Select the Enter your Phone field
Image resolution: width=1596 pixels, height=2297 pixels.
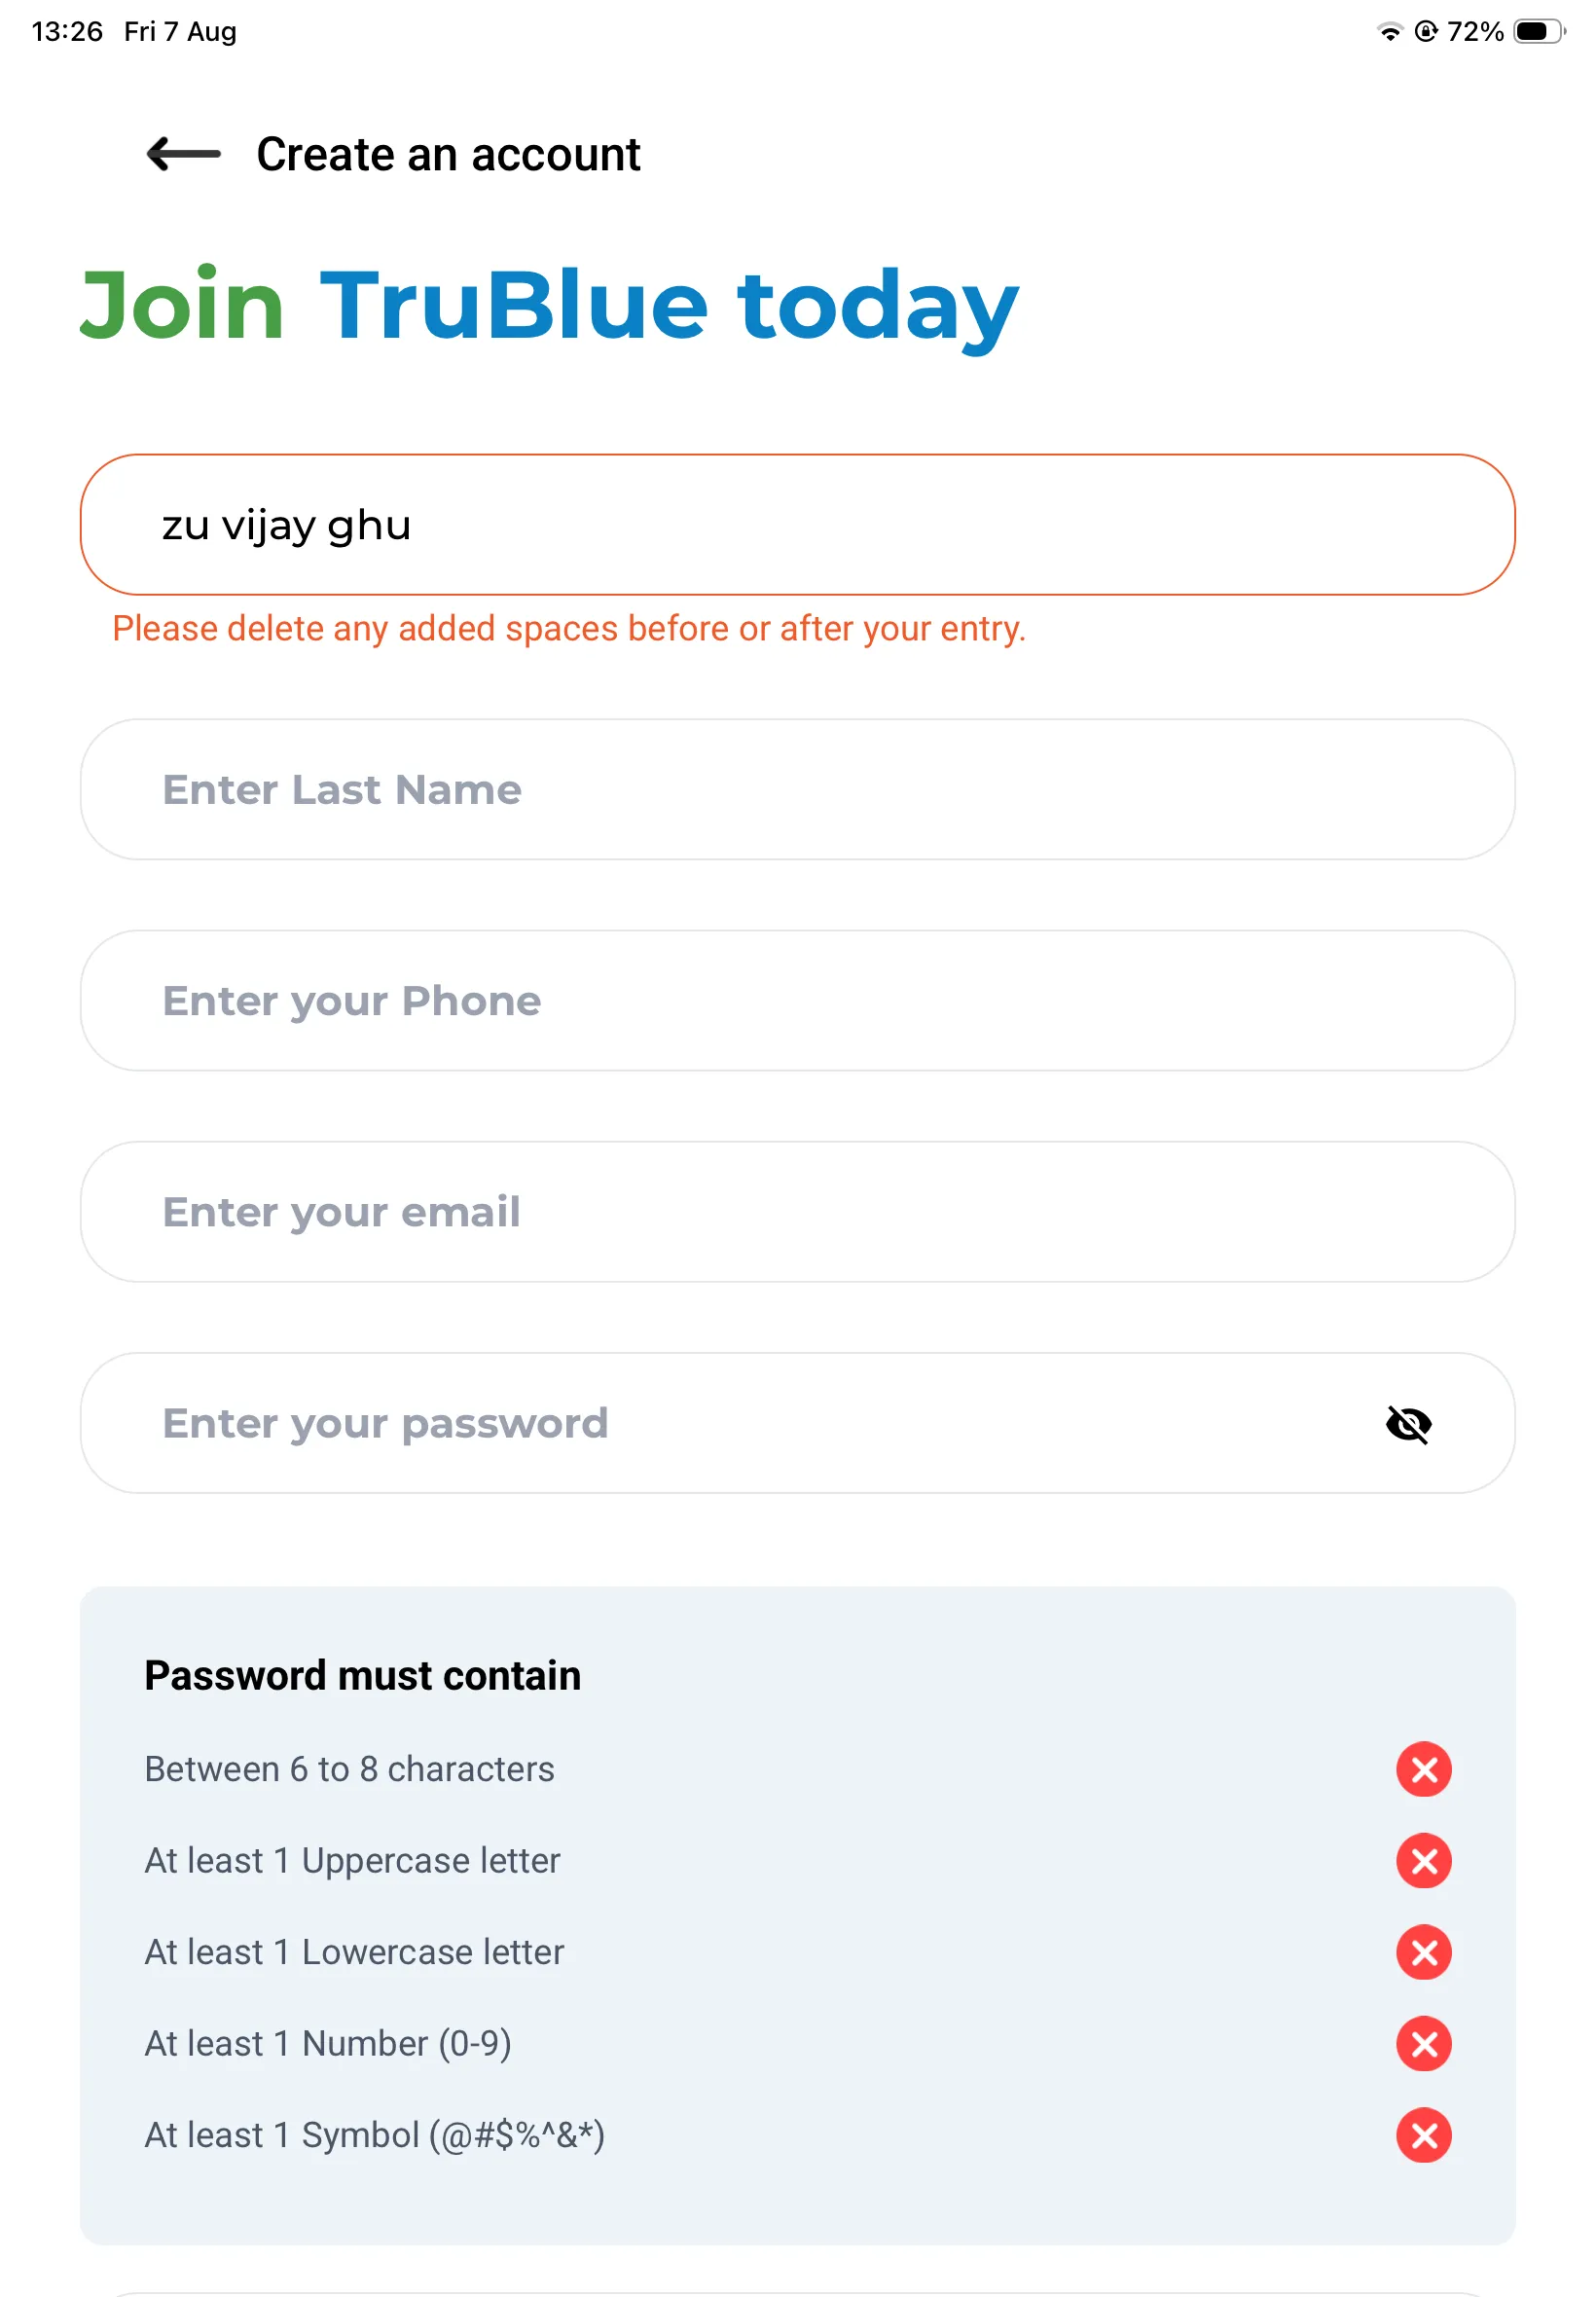(x=797, y=1000)
